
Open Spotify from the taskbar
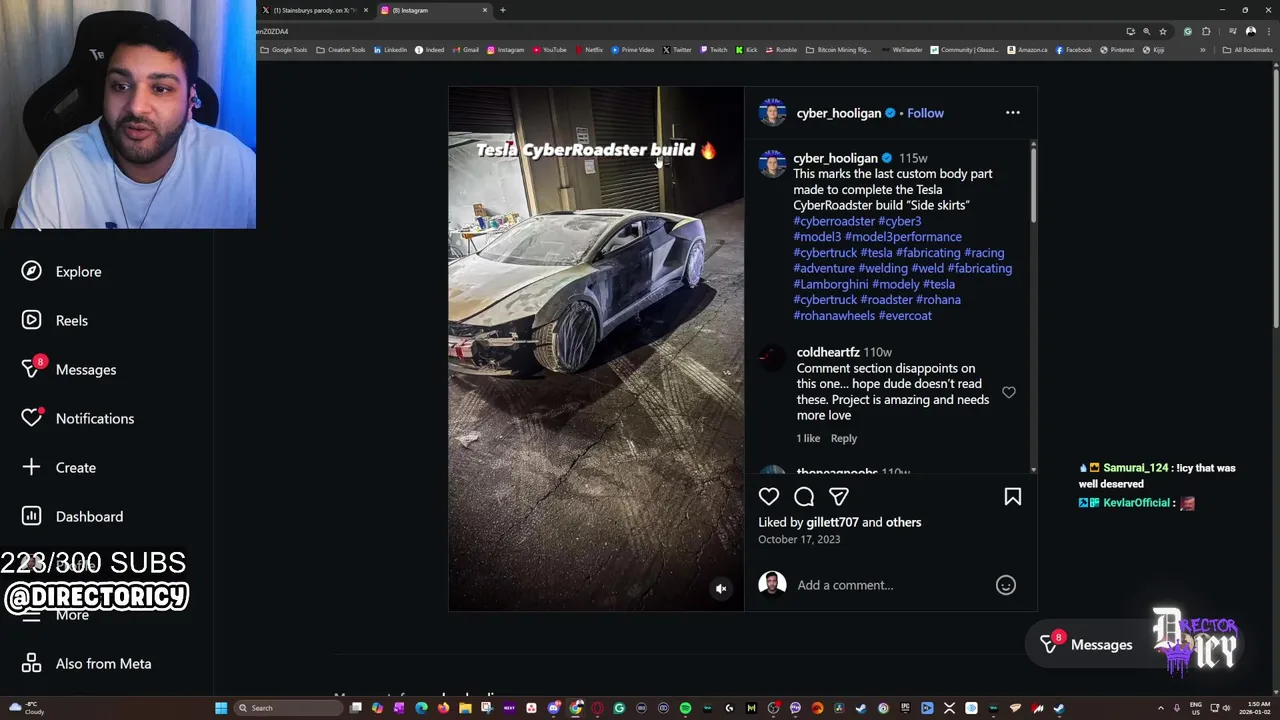point(685,708)
